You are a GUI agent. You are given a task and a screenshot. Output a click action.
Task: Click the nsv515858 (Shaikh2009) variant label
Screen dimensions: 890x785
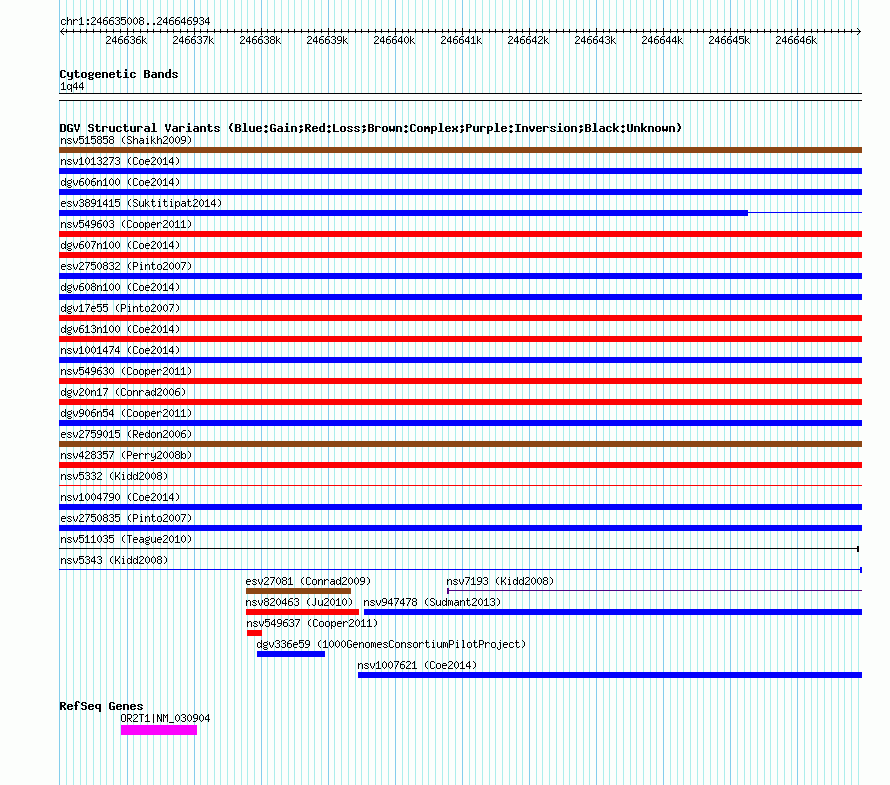(x=126, y=140)
